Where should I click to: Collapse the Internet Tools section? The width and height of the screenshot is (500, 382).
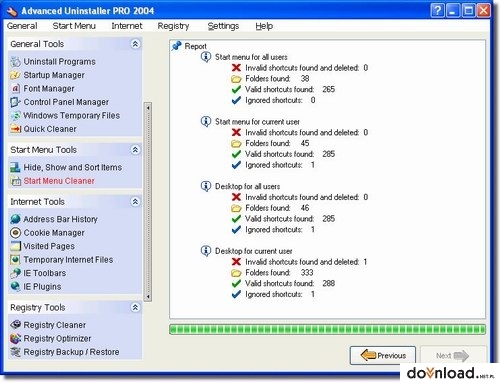pyautogui.click(x=135, y=201)
